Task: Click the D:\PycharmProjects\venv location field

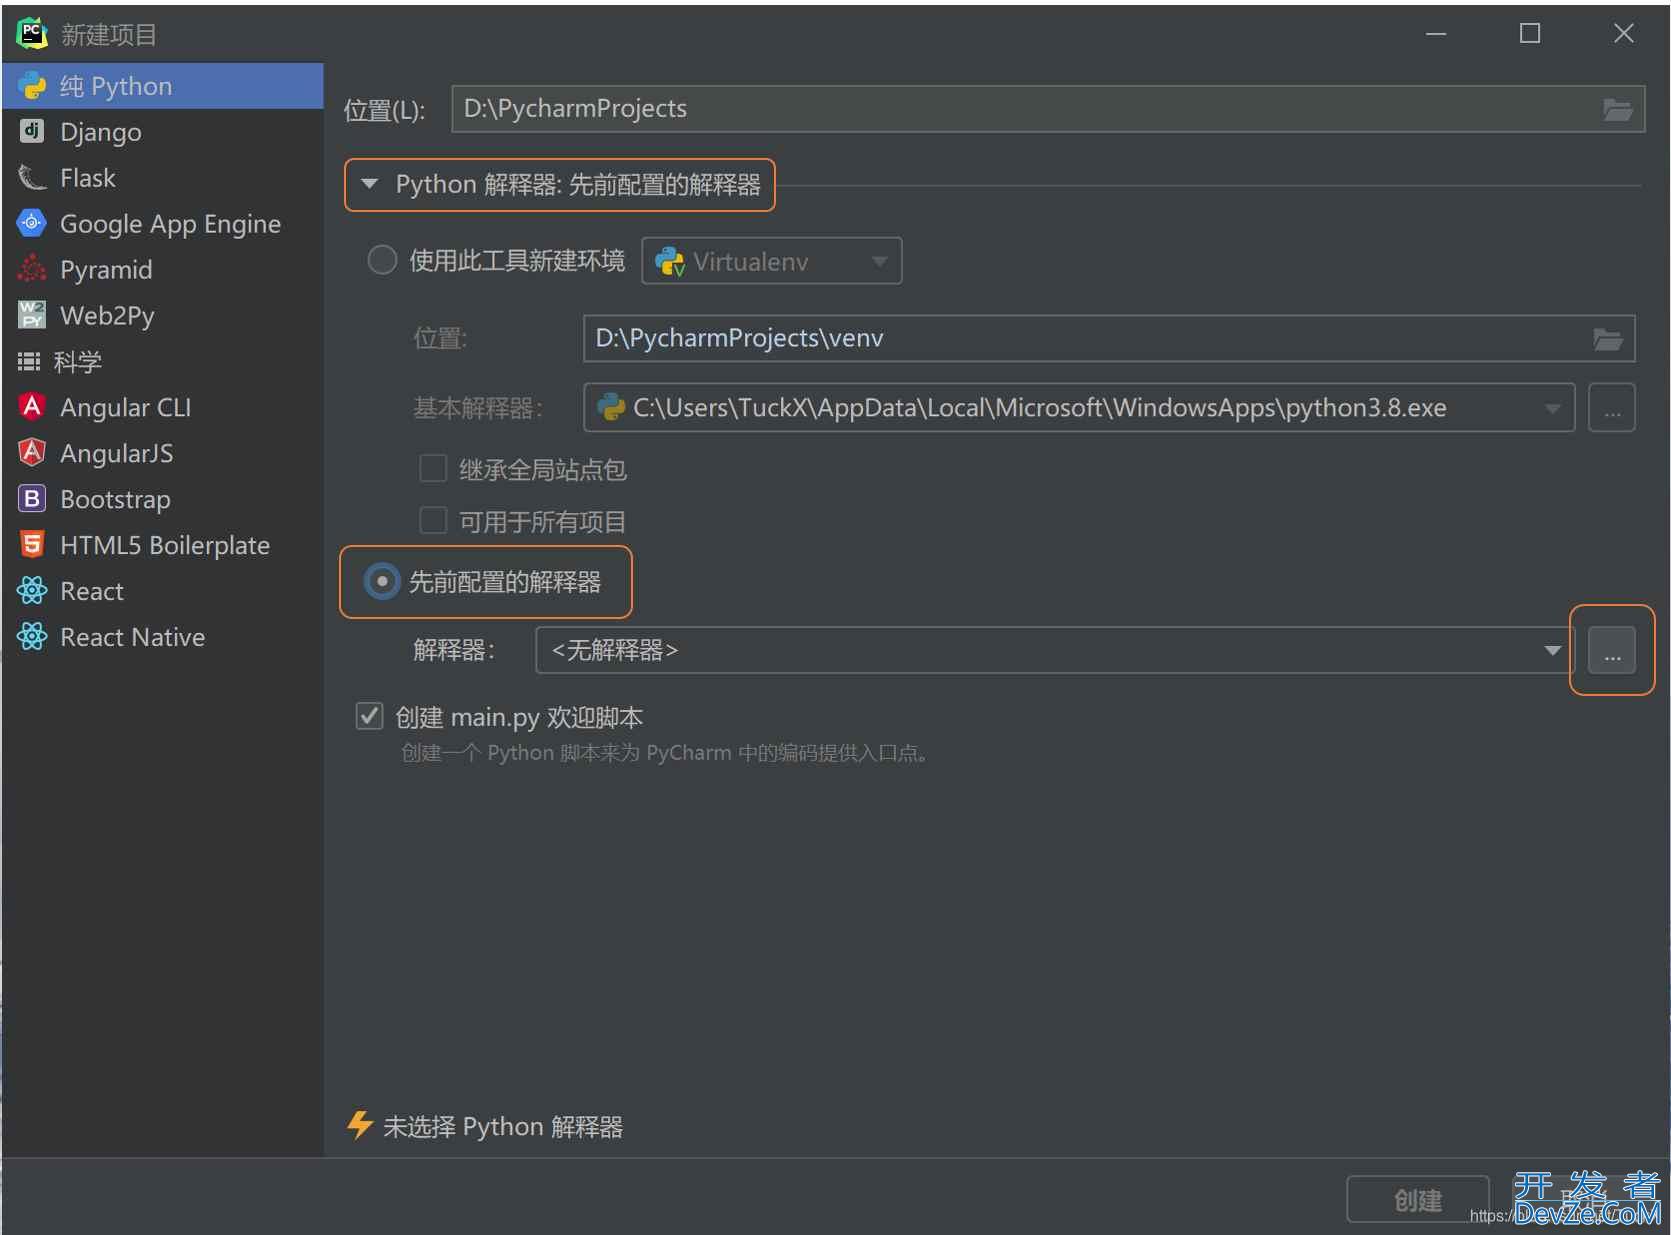Action: [x=1109, y=339]
